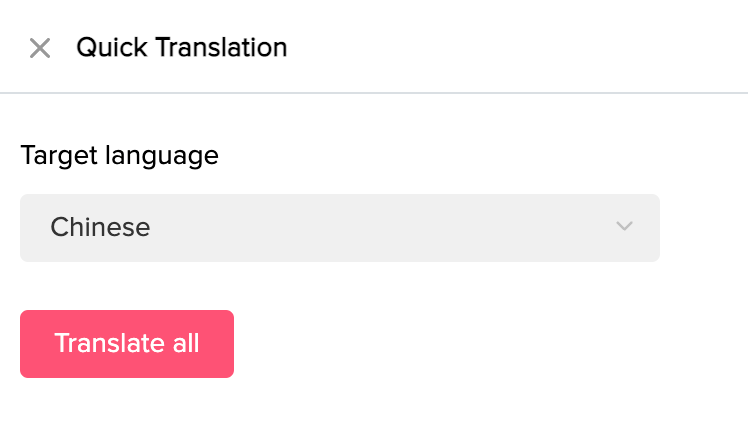The image size is (748, 430).
Task: Click the Target language label
Action: pyautogui.click(x=119, y=156)
